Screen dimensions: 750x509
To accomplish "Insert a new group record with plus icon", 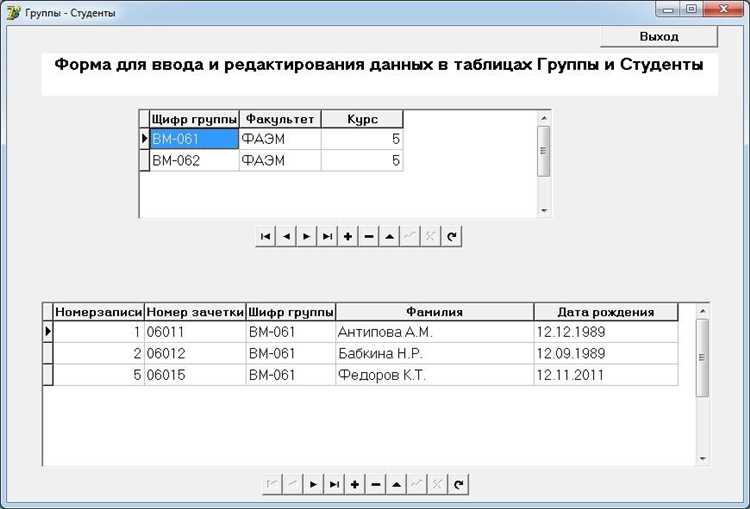I will tap(348, 236).
